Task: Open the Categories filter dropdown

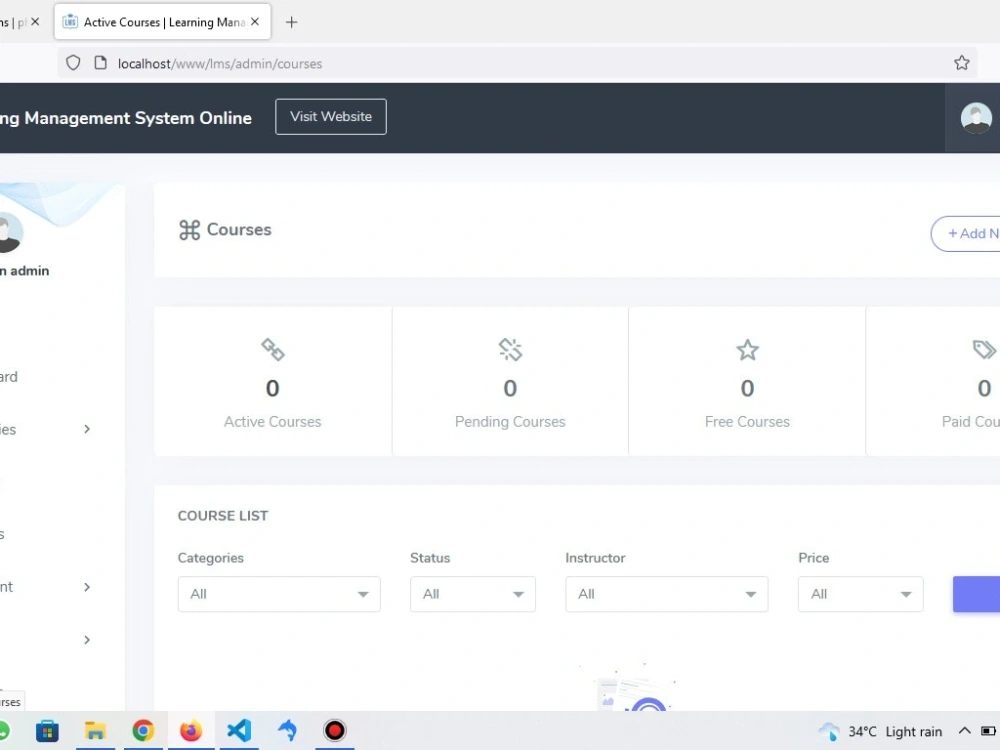Action: [x=279, y=594]
